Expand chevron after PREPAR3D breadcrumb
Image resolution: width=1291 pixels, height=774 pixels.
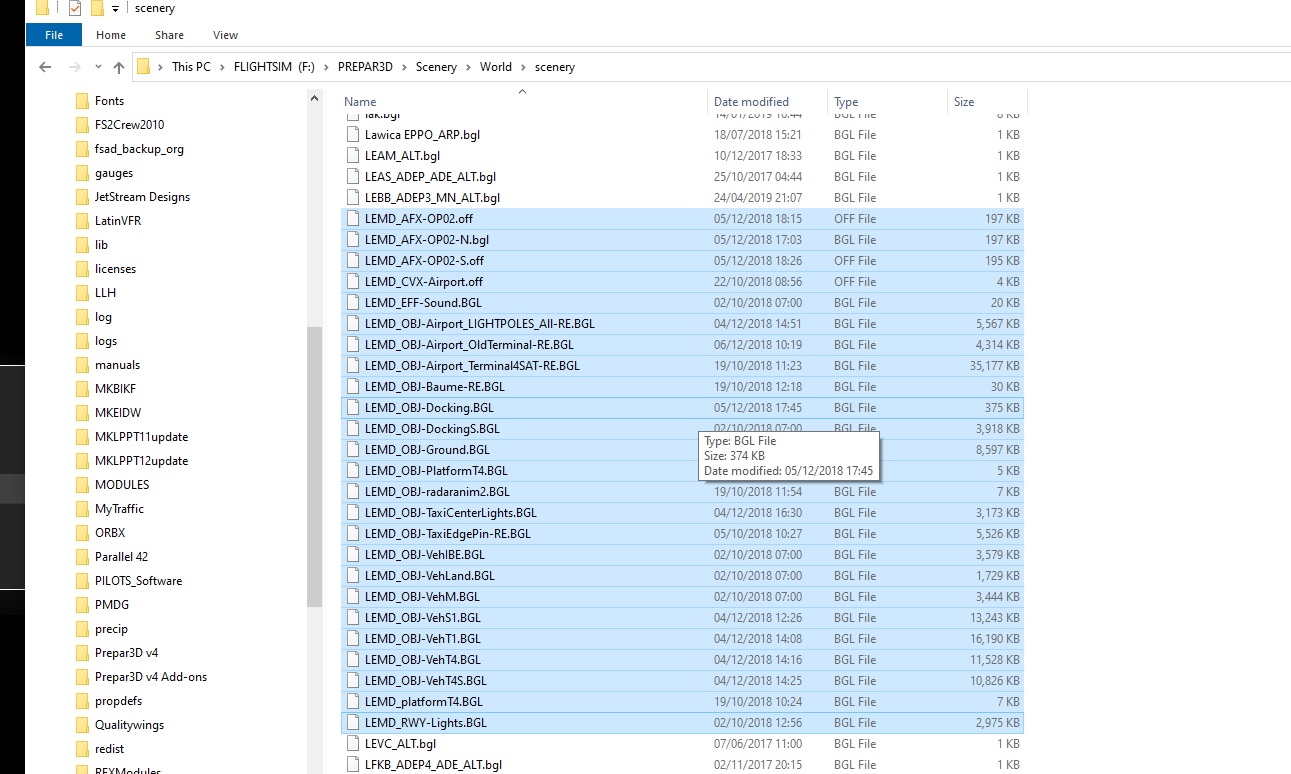(405, 67)
